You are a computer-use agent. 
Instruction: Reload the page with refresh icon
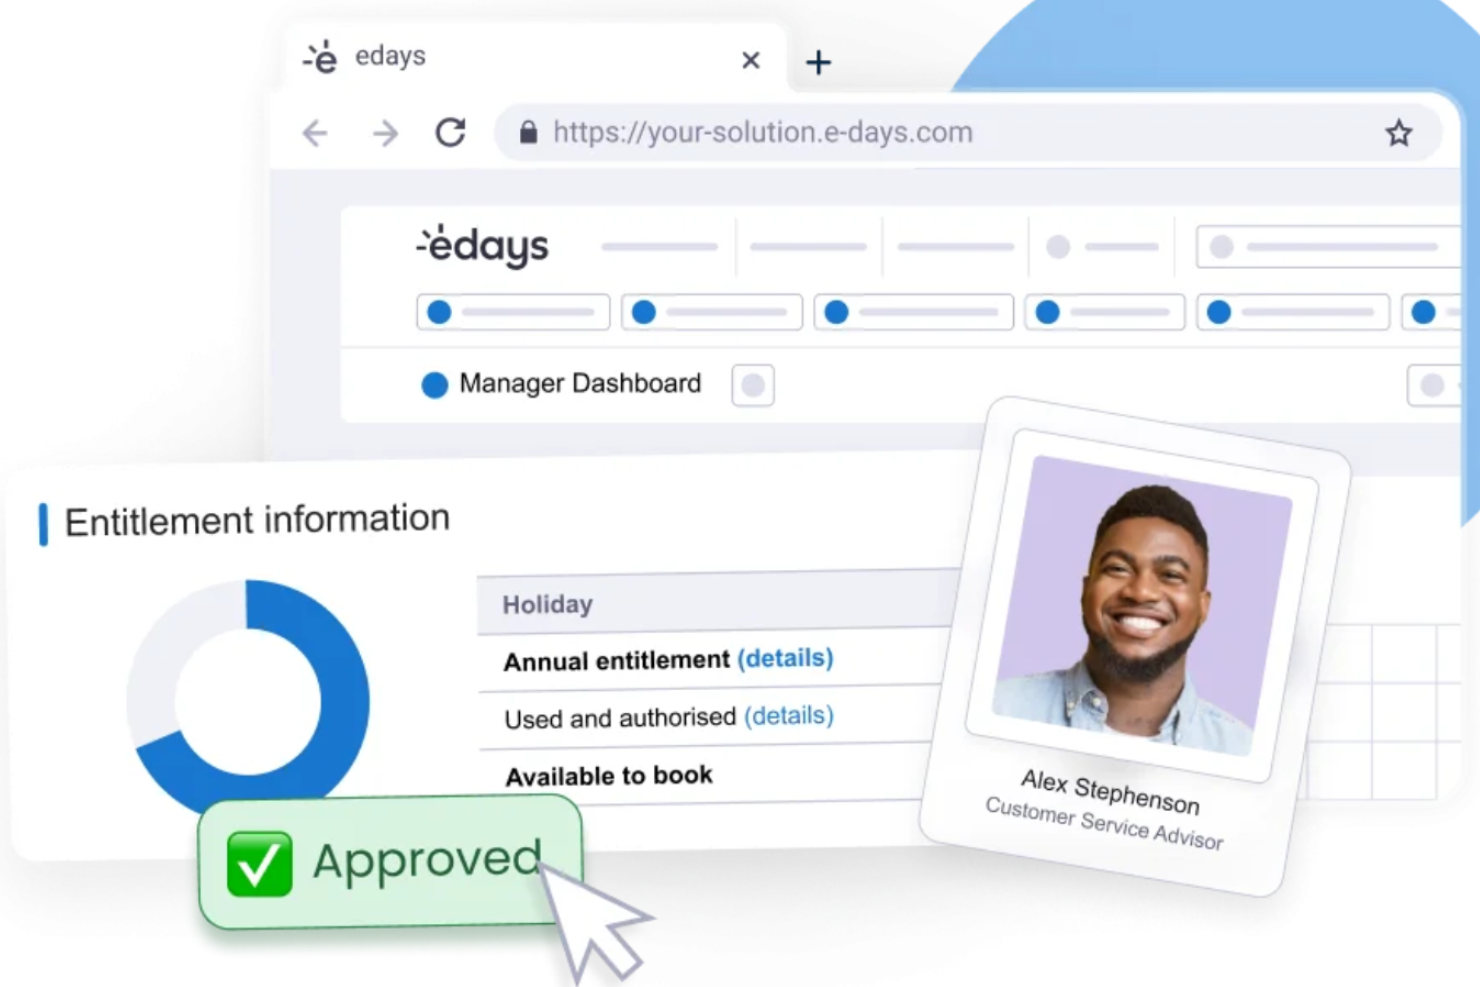(x=451, y=132)
